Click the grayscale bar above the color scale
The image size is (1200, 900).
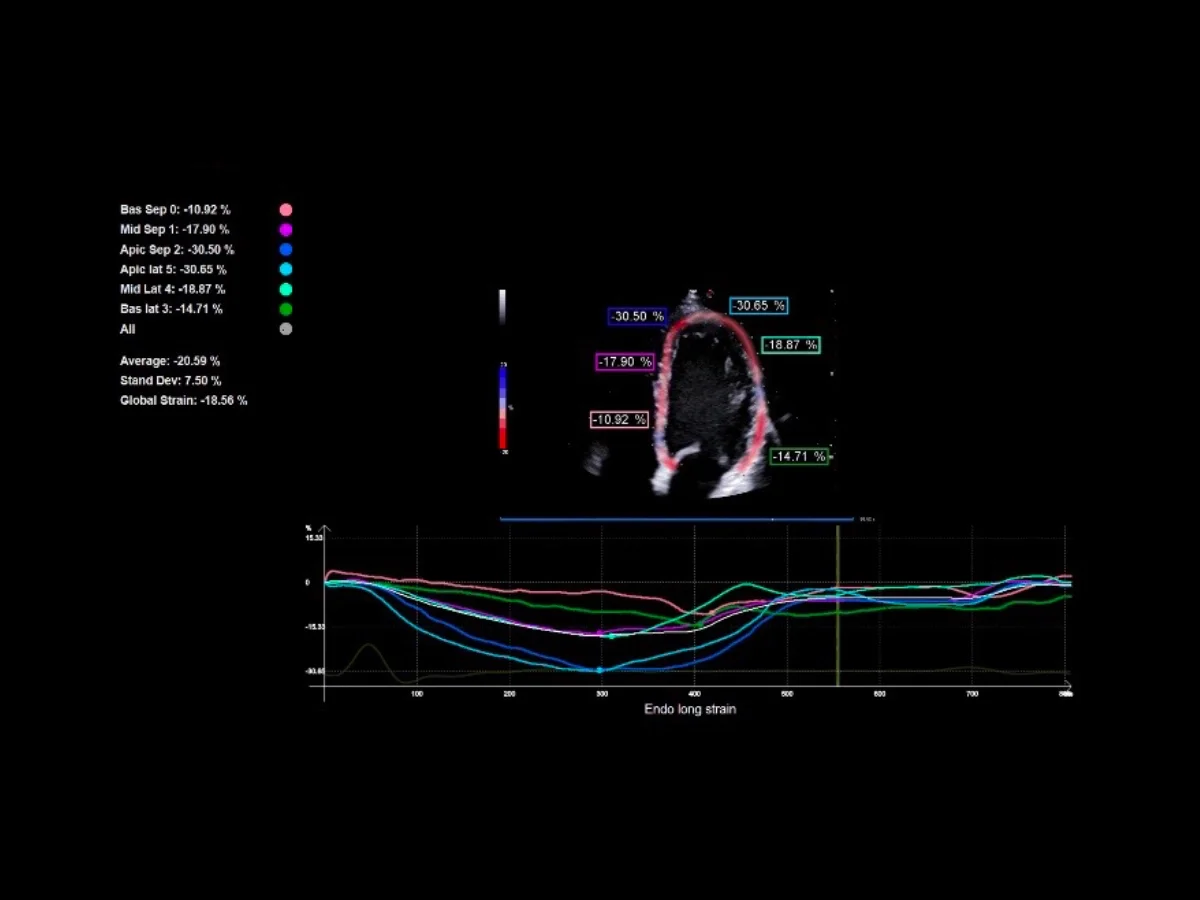click(x=503, y=307)
